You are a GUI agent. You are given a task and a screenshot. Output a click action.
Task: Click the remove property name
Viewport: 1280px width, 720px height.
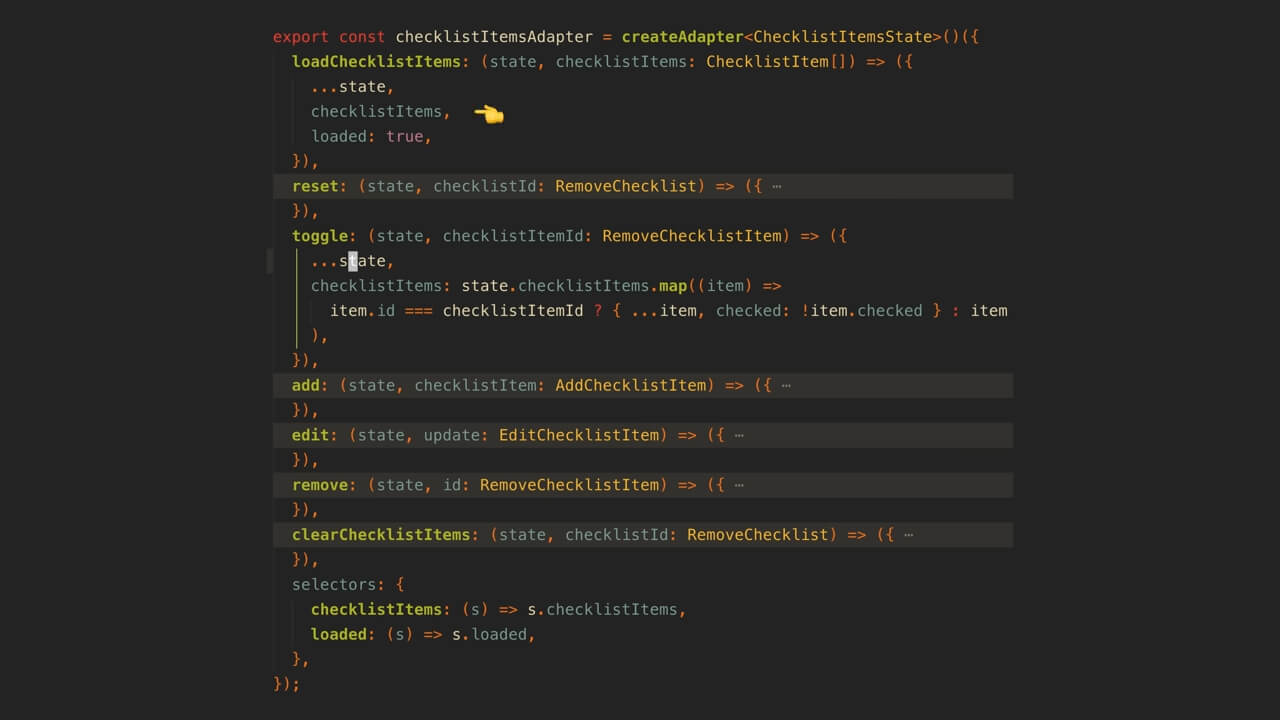pyautogui.click(x=320, y=485)
